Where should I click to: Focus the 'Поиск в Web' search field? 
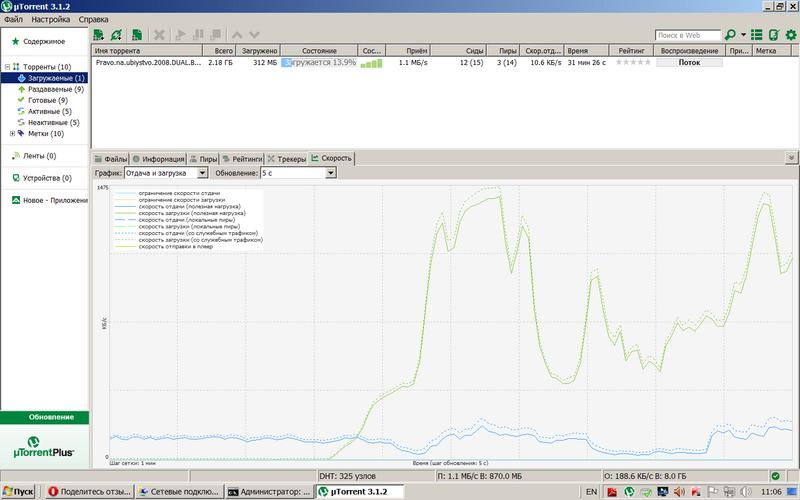click(687, 35)
